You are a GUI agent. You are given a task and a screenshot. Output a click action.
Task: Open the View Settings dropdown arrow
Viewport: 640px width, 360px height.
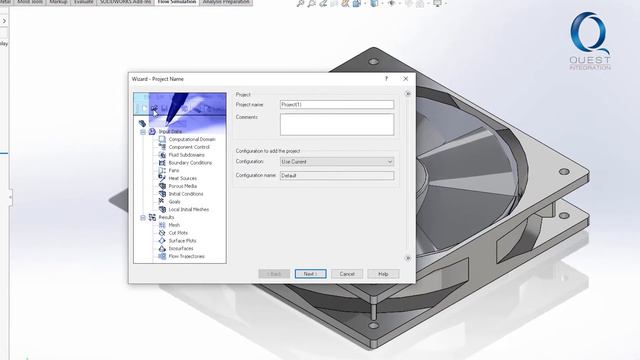click(445, 4)
